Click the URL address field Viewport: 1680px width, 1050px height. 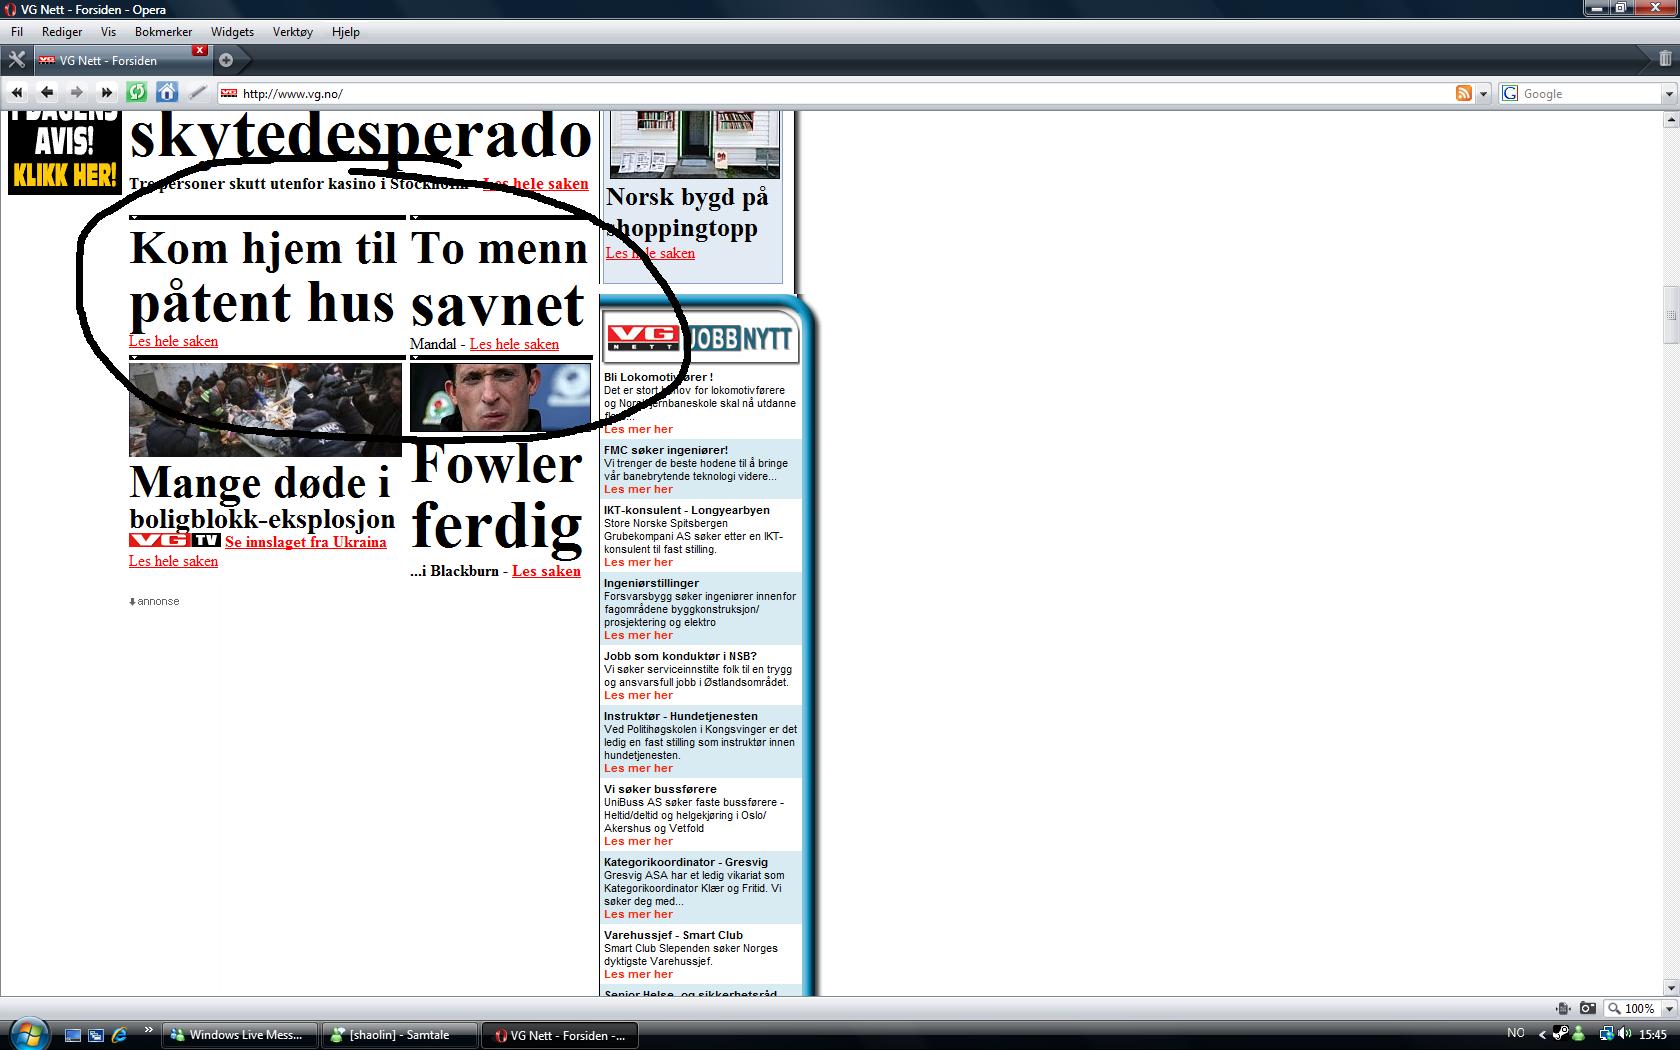point(845,93)
